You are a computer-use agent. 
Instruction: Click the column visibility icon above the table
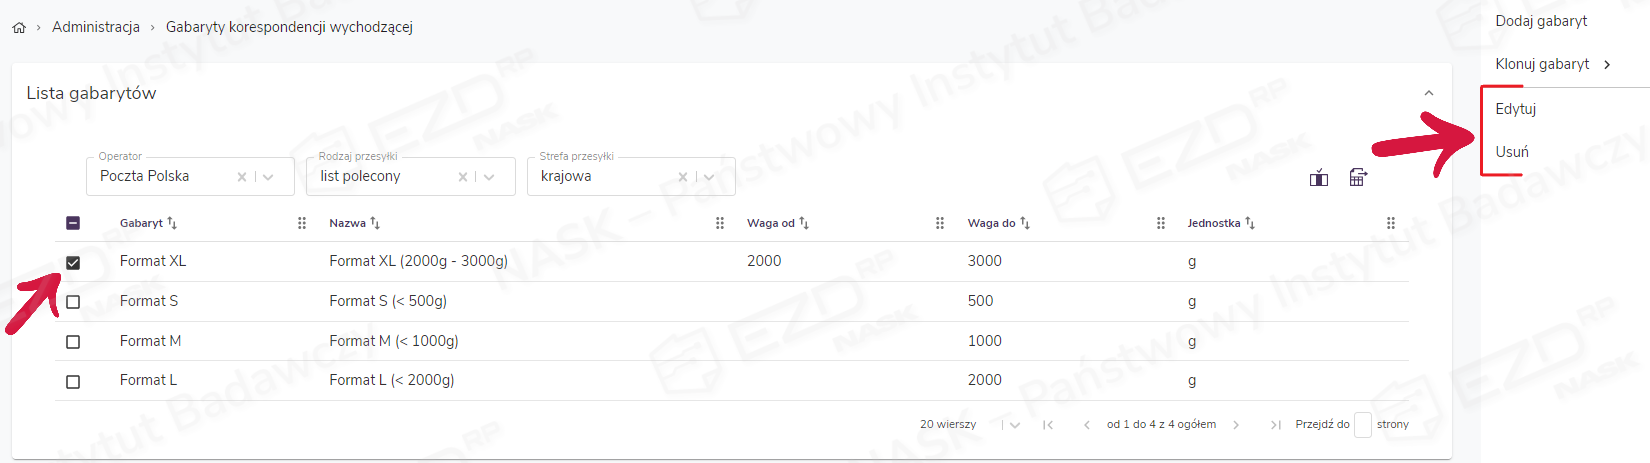point(1319,178)
